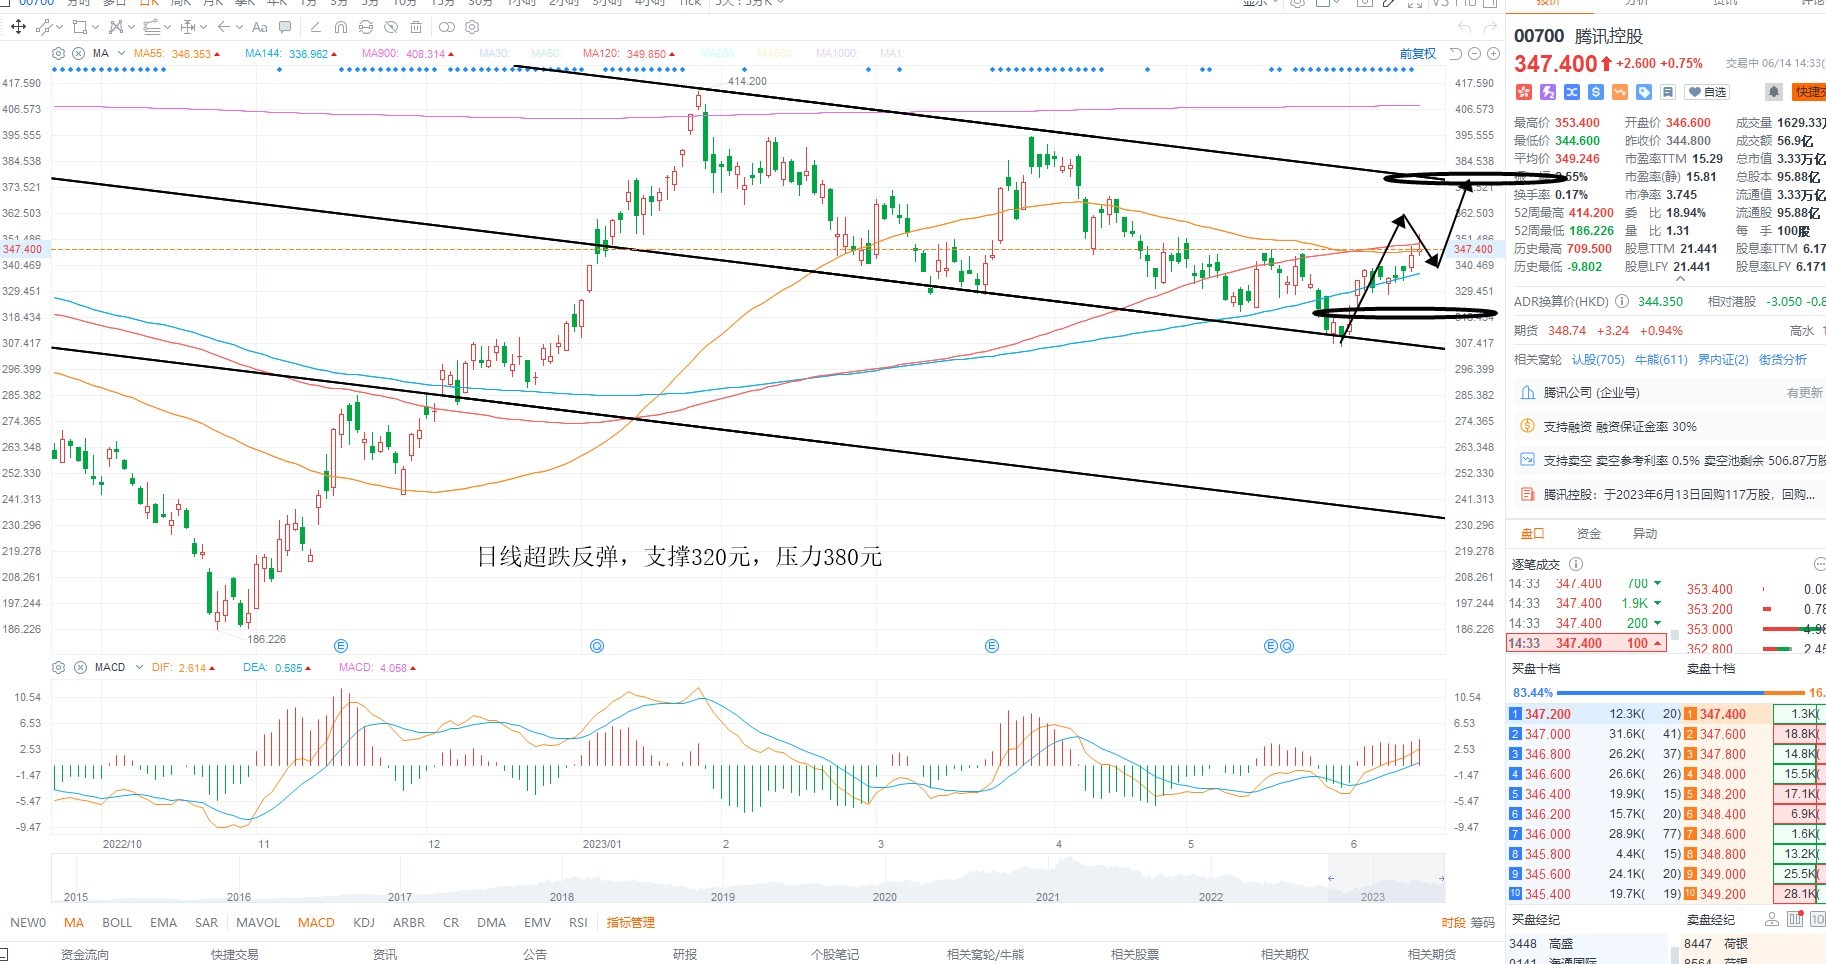The height and width of the screenshot is (964, 1826).
Task: Toggle MA900 line visibility
Action: click(408, 54)
